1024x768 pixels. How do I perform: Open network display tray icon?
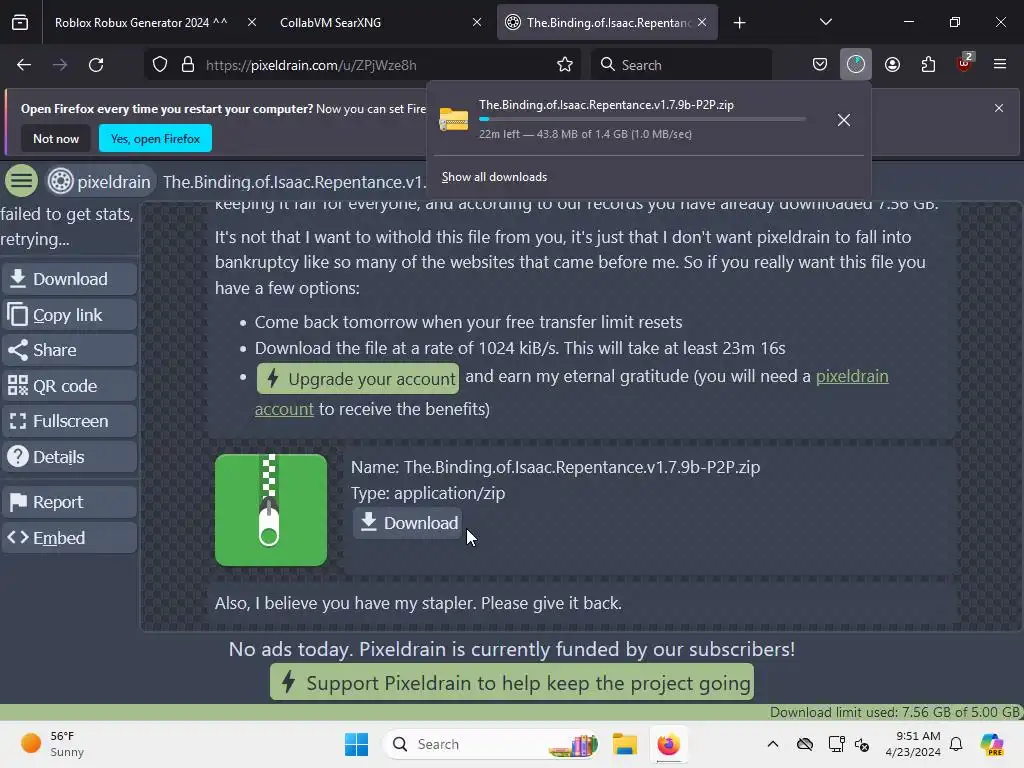(836, 744)
